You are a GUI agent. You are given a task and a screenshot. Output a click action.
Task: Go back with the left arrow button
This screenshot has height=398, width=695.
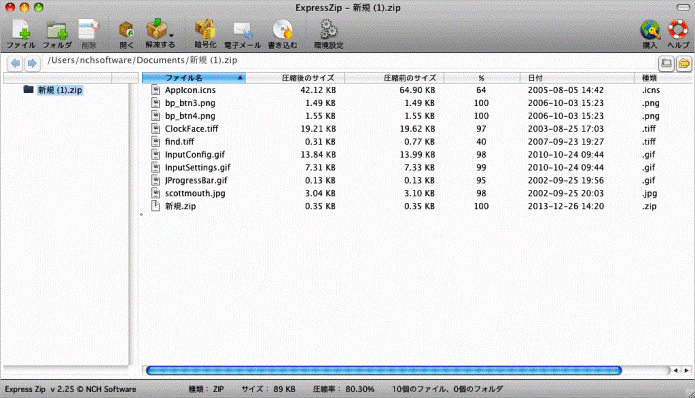point(16,63)
